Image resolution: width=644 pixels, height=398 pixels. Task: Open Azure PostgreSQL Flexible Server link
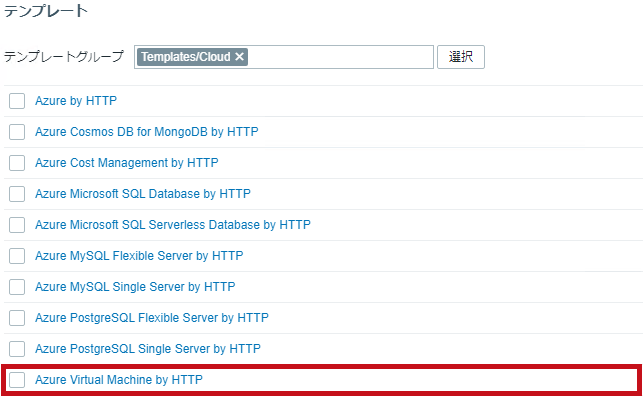point(152,318)
